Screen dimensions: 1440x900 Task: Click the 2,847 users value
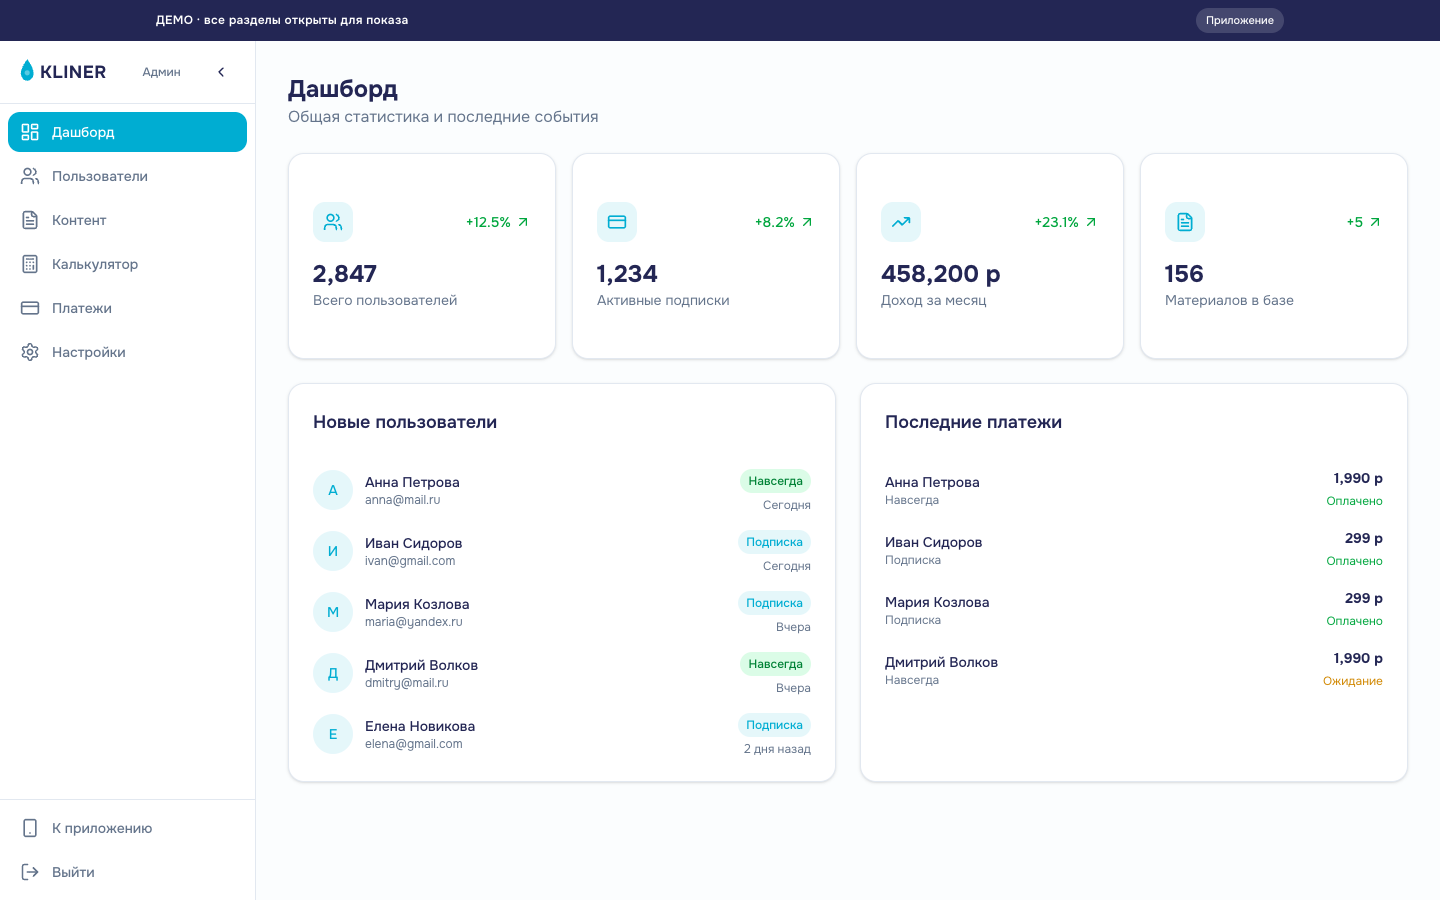coord(345,274)
